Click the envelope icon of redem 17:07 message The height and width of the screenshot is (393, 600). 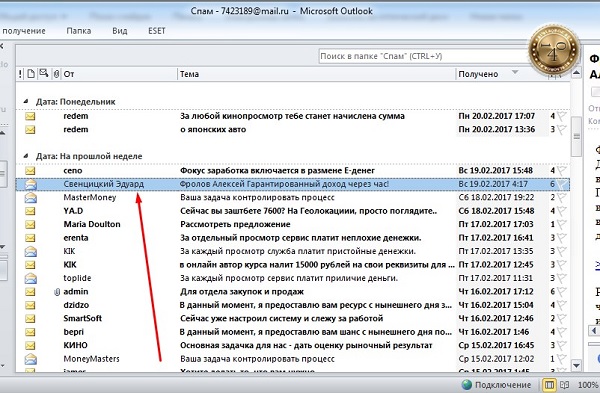30,116
